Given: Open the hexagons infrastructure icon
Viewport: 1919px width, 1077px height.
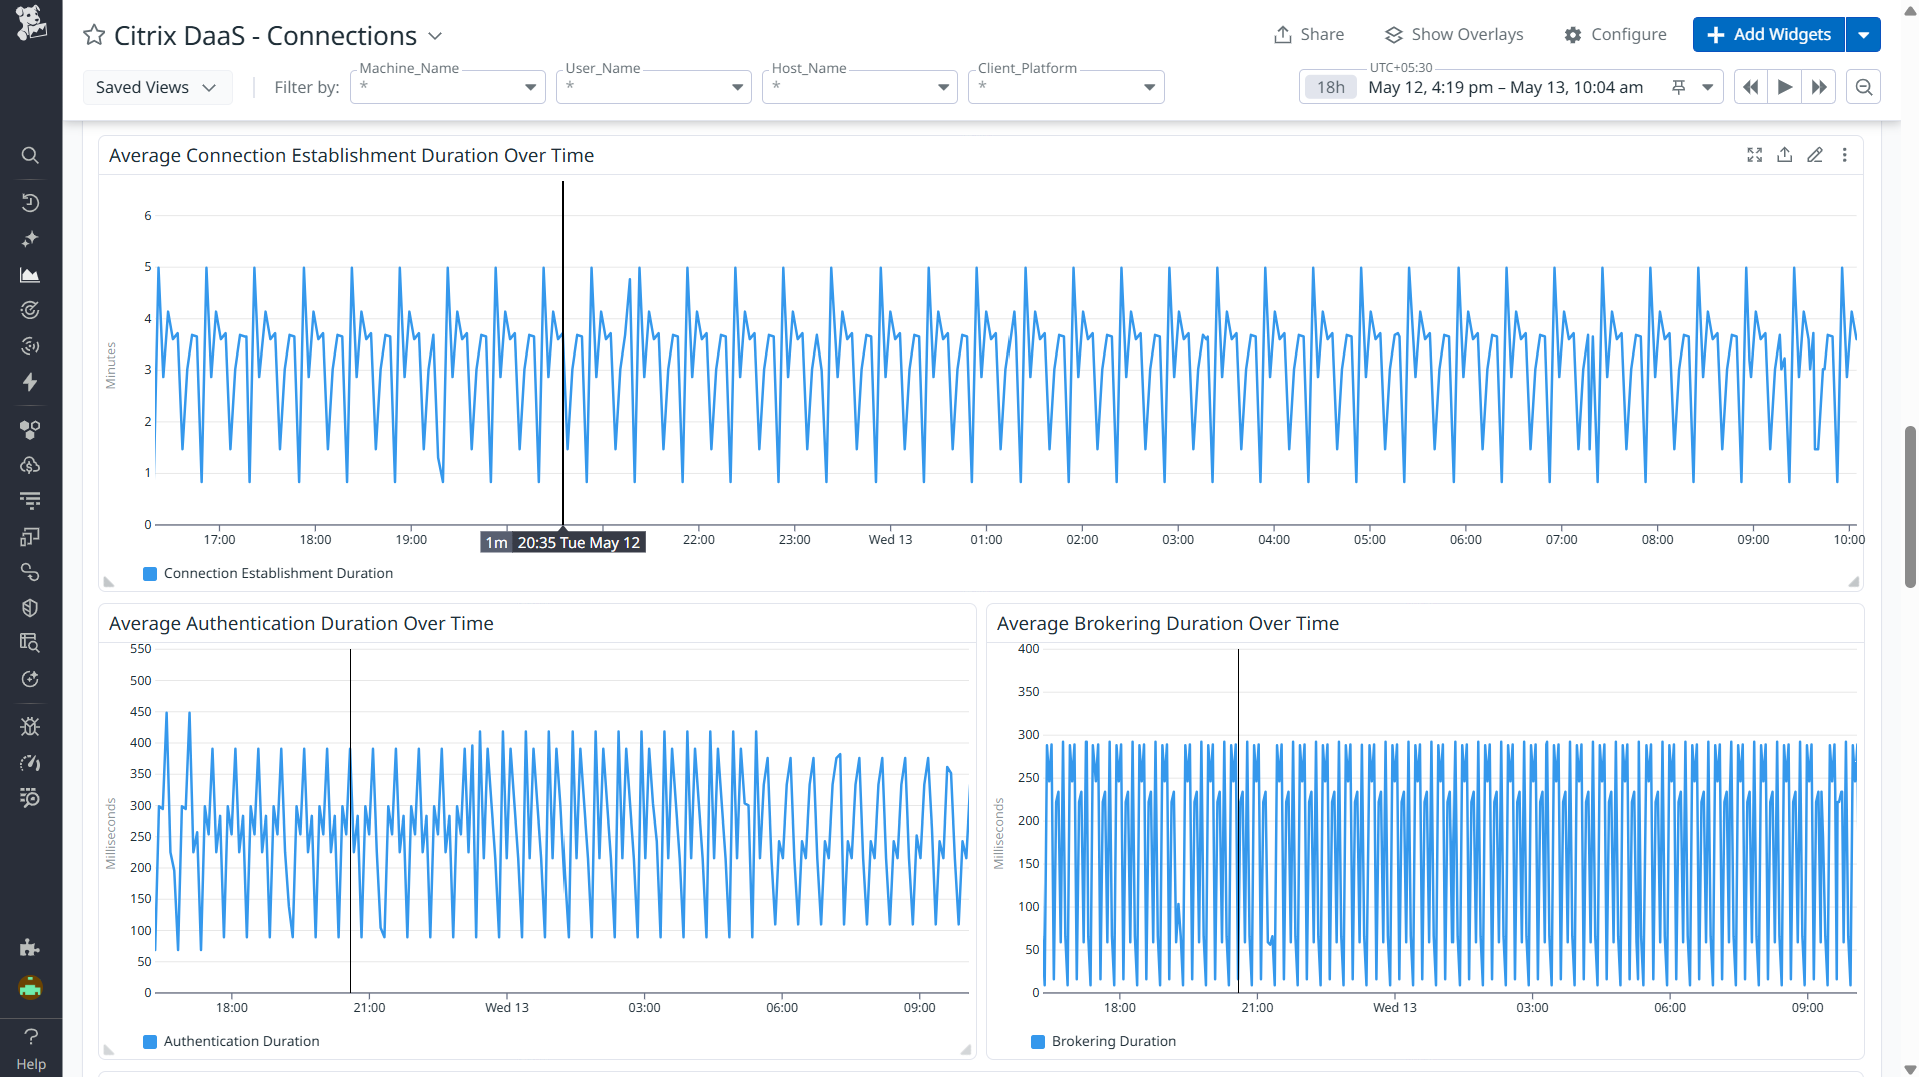Looking at the screenshot, I should click(x=30, y=430).
